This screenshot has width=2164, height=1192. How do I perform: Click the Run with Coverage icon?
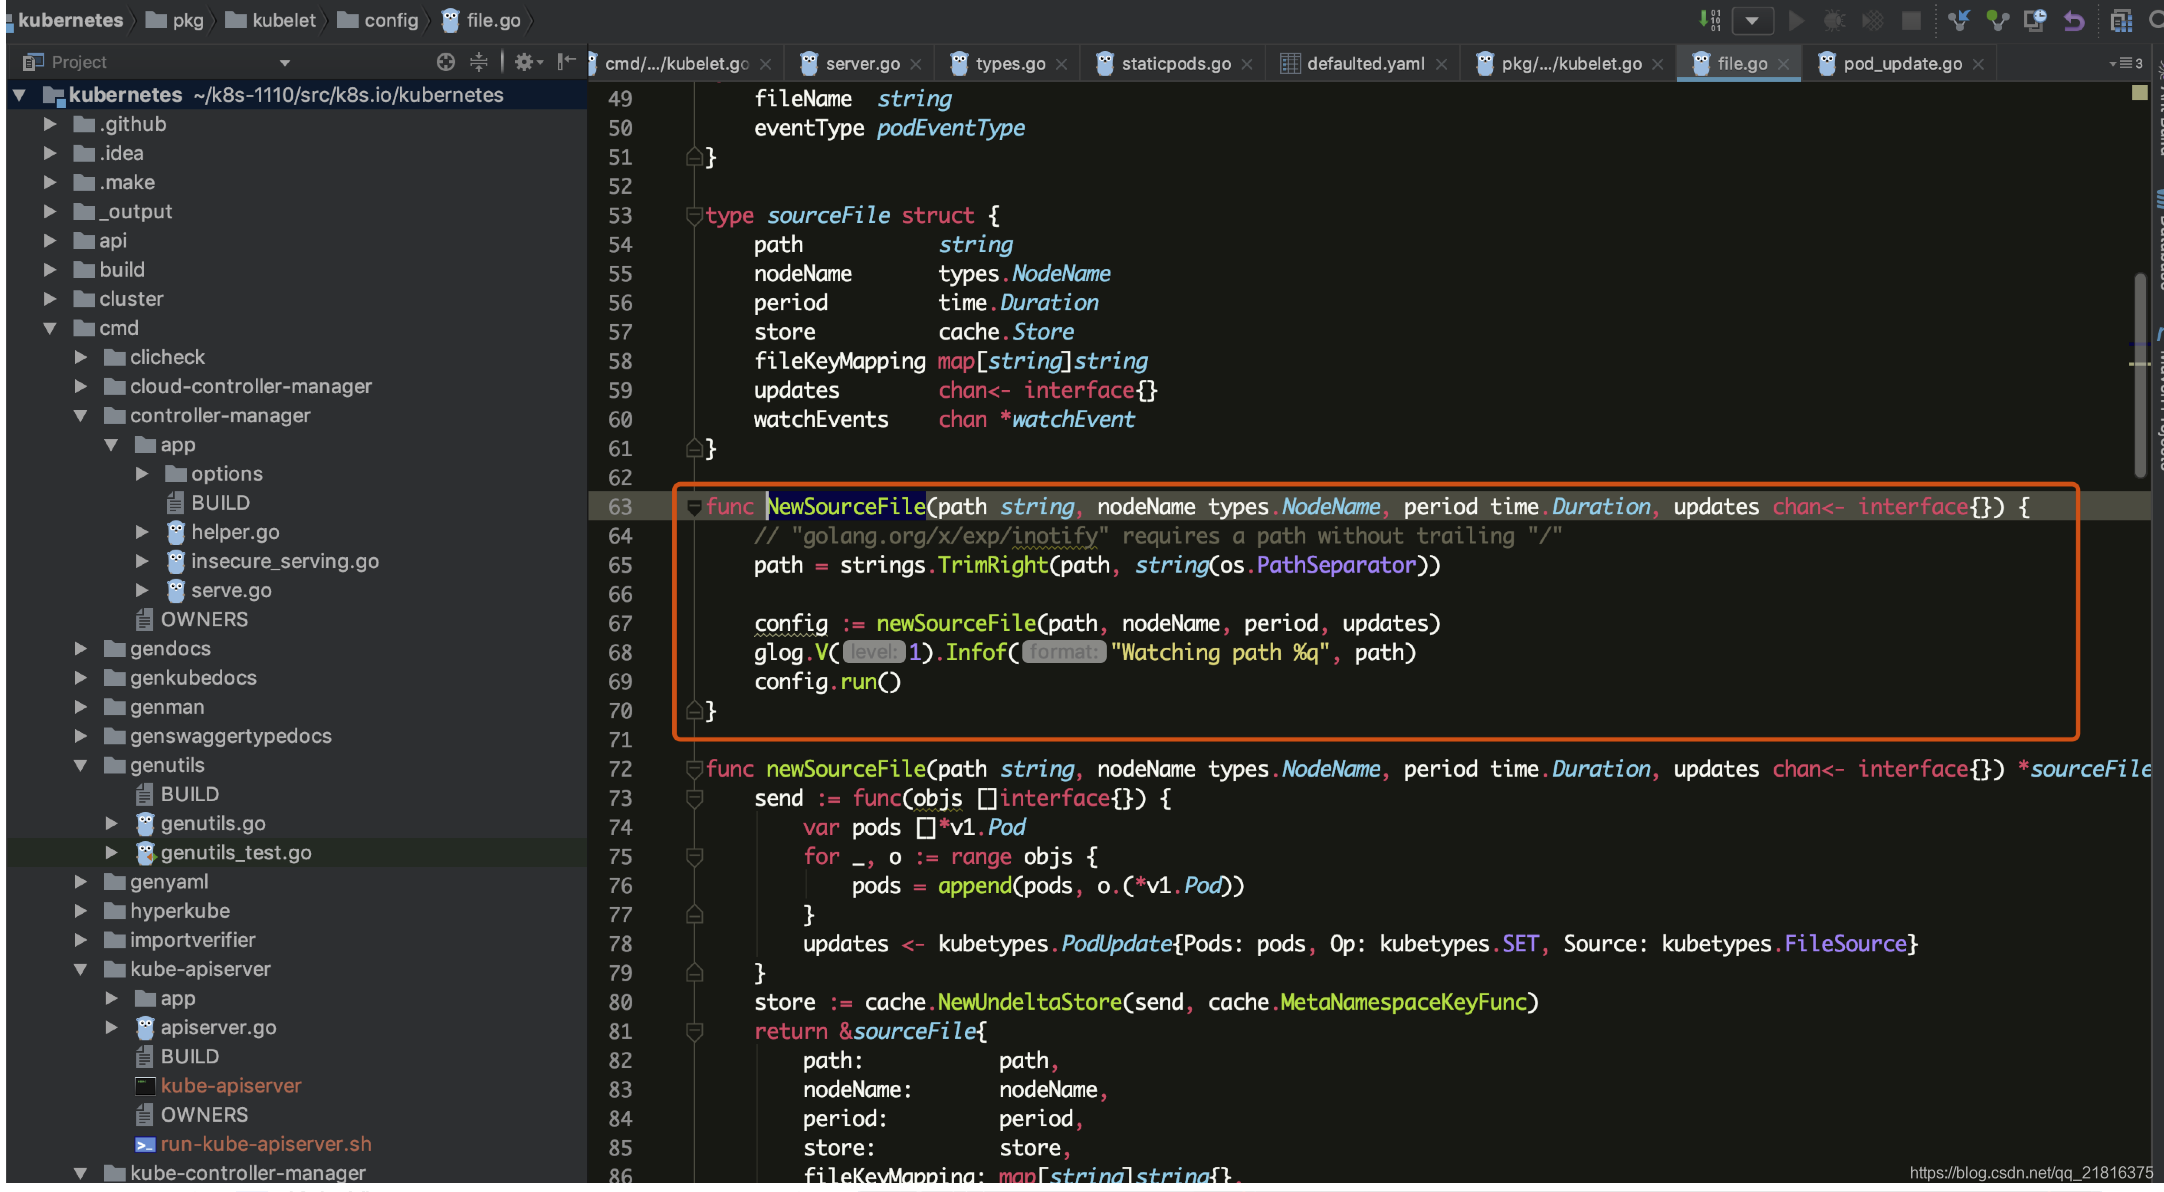[1873, 20]
